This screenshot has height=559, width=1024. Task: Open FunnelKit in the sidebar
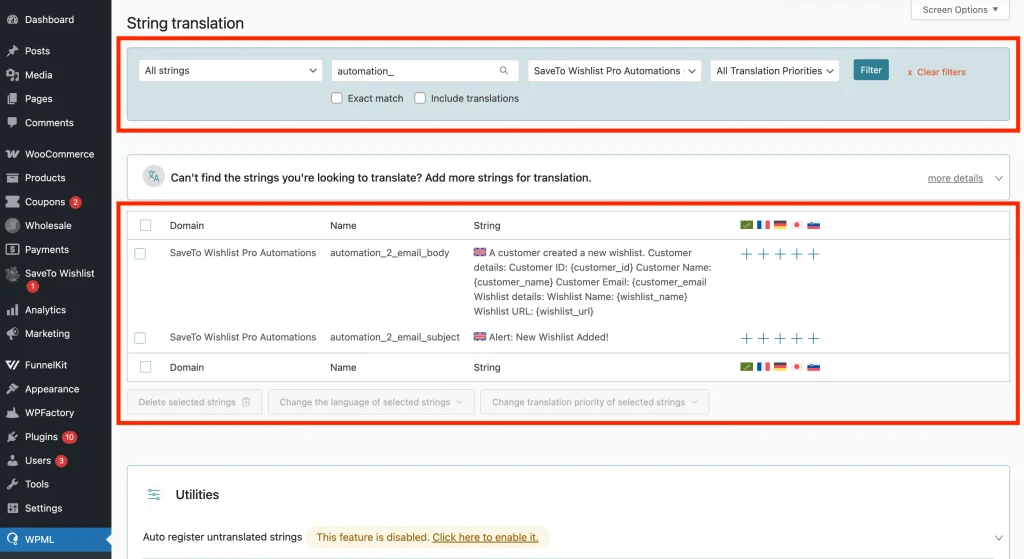pos(46,365)
